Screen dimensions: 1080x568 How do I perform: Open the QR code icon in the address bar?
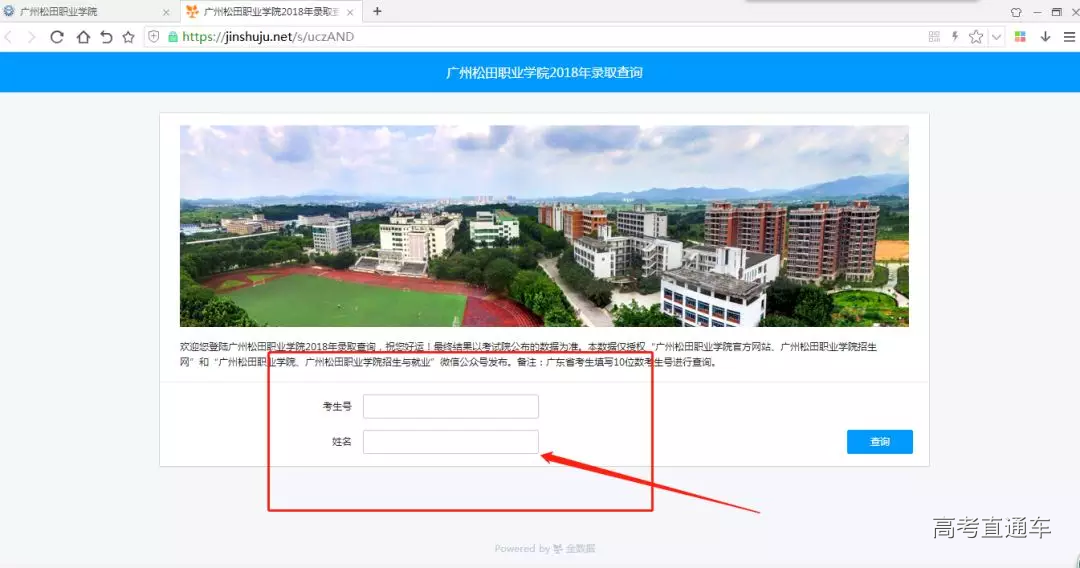934,36
